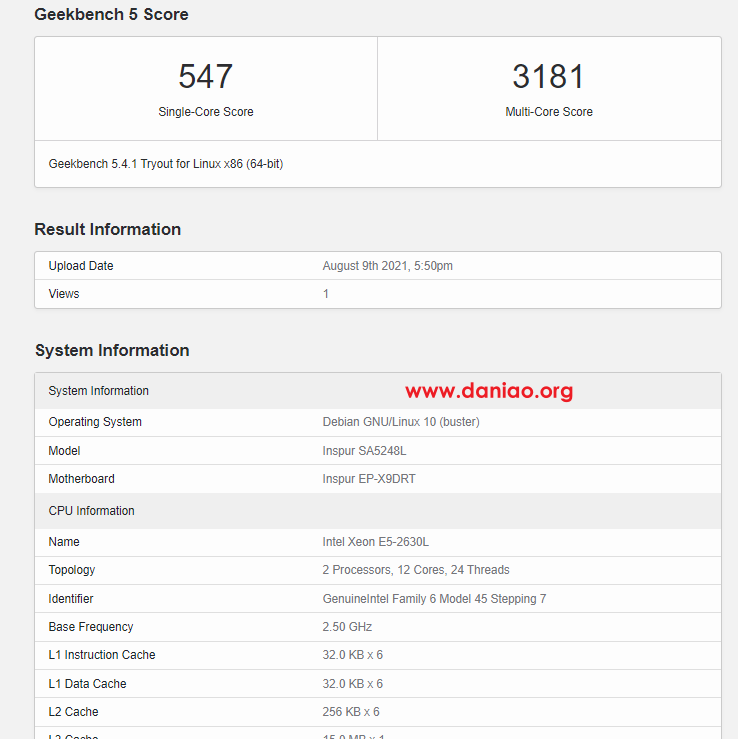Image resolution: width=738 pixels, height=739 pixels.
Task: Click the L2 Cache label
Action: pos(74,712)
